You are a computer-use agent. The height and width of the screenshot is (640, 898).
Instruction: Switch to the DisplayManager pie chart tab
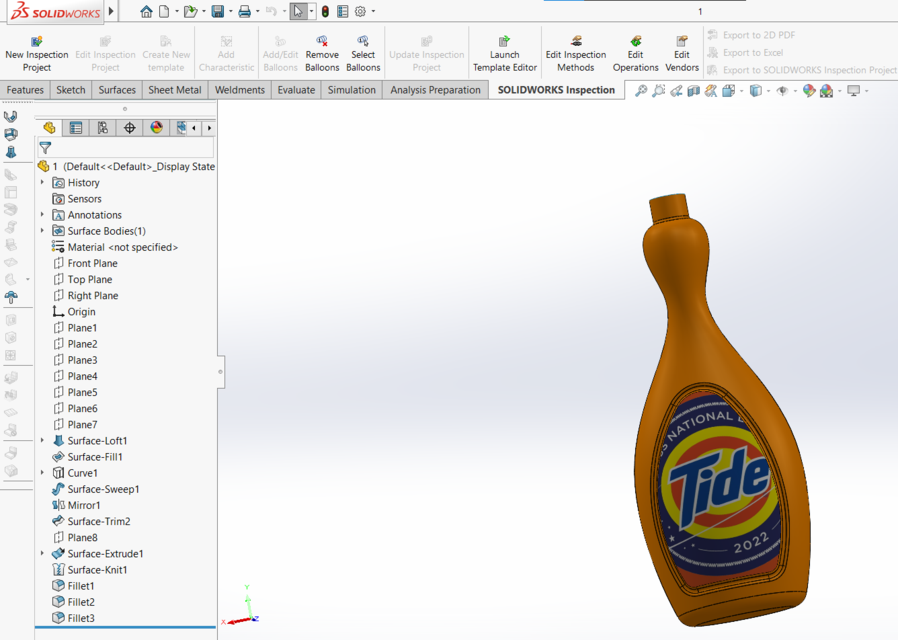[x=155, y=128]
